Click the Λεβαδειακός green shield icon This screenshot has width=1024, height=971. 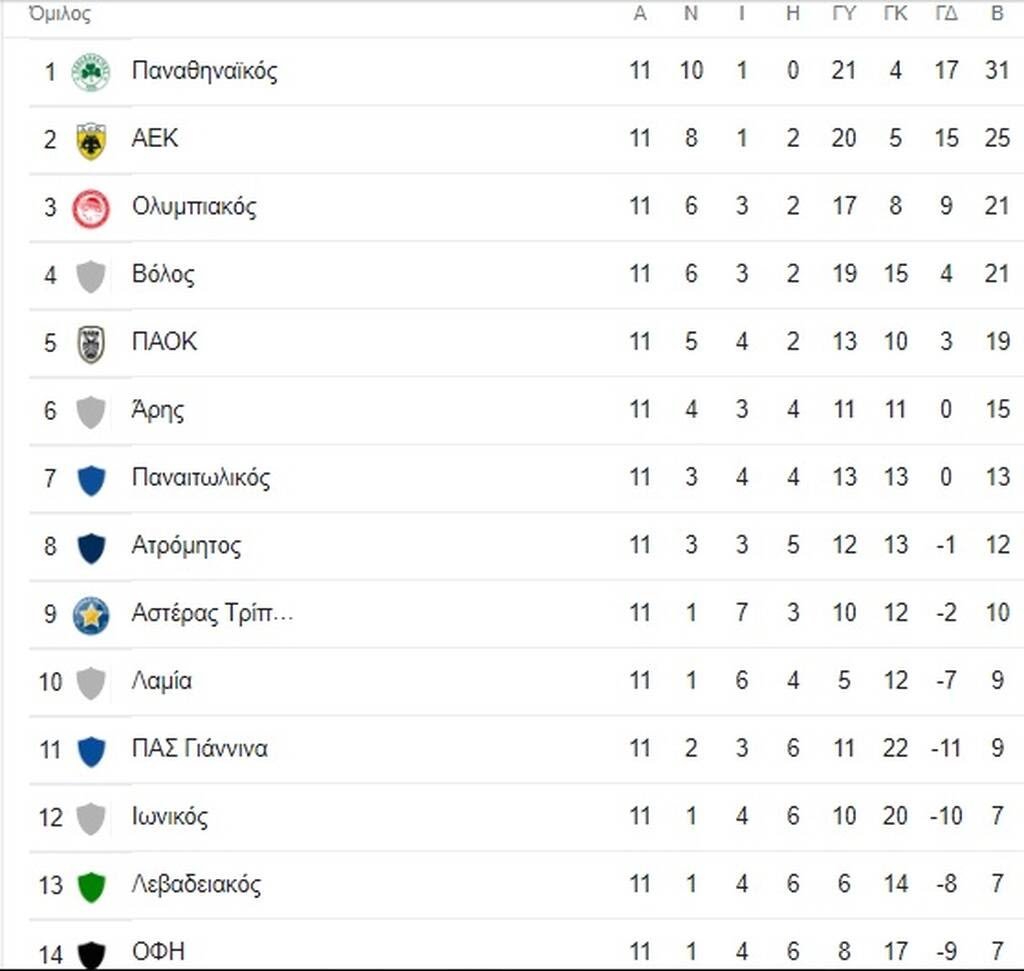coord(91,887)
